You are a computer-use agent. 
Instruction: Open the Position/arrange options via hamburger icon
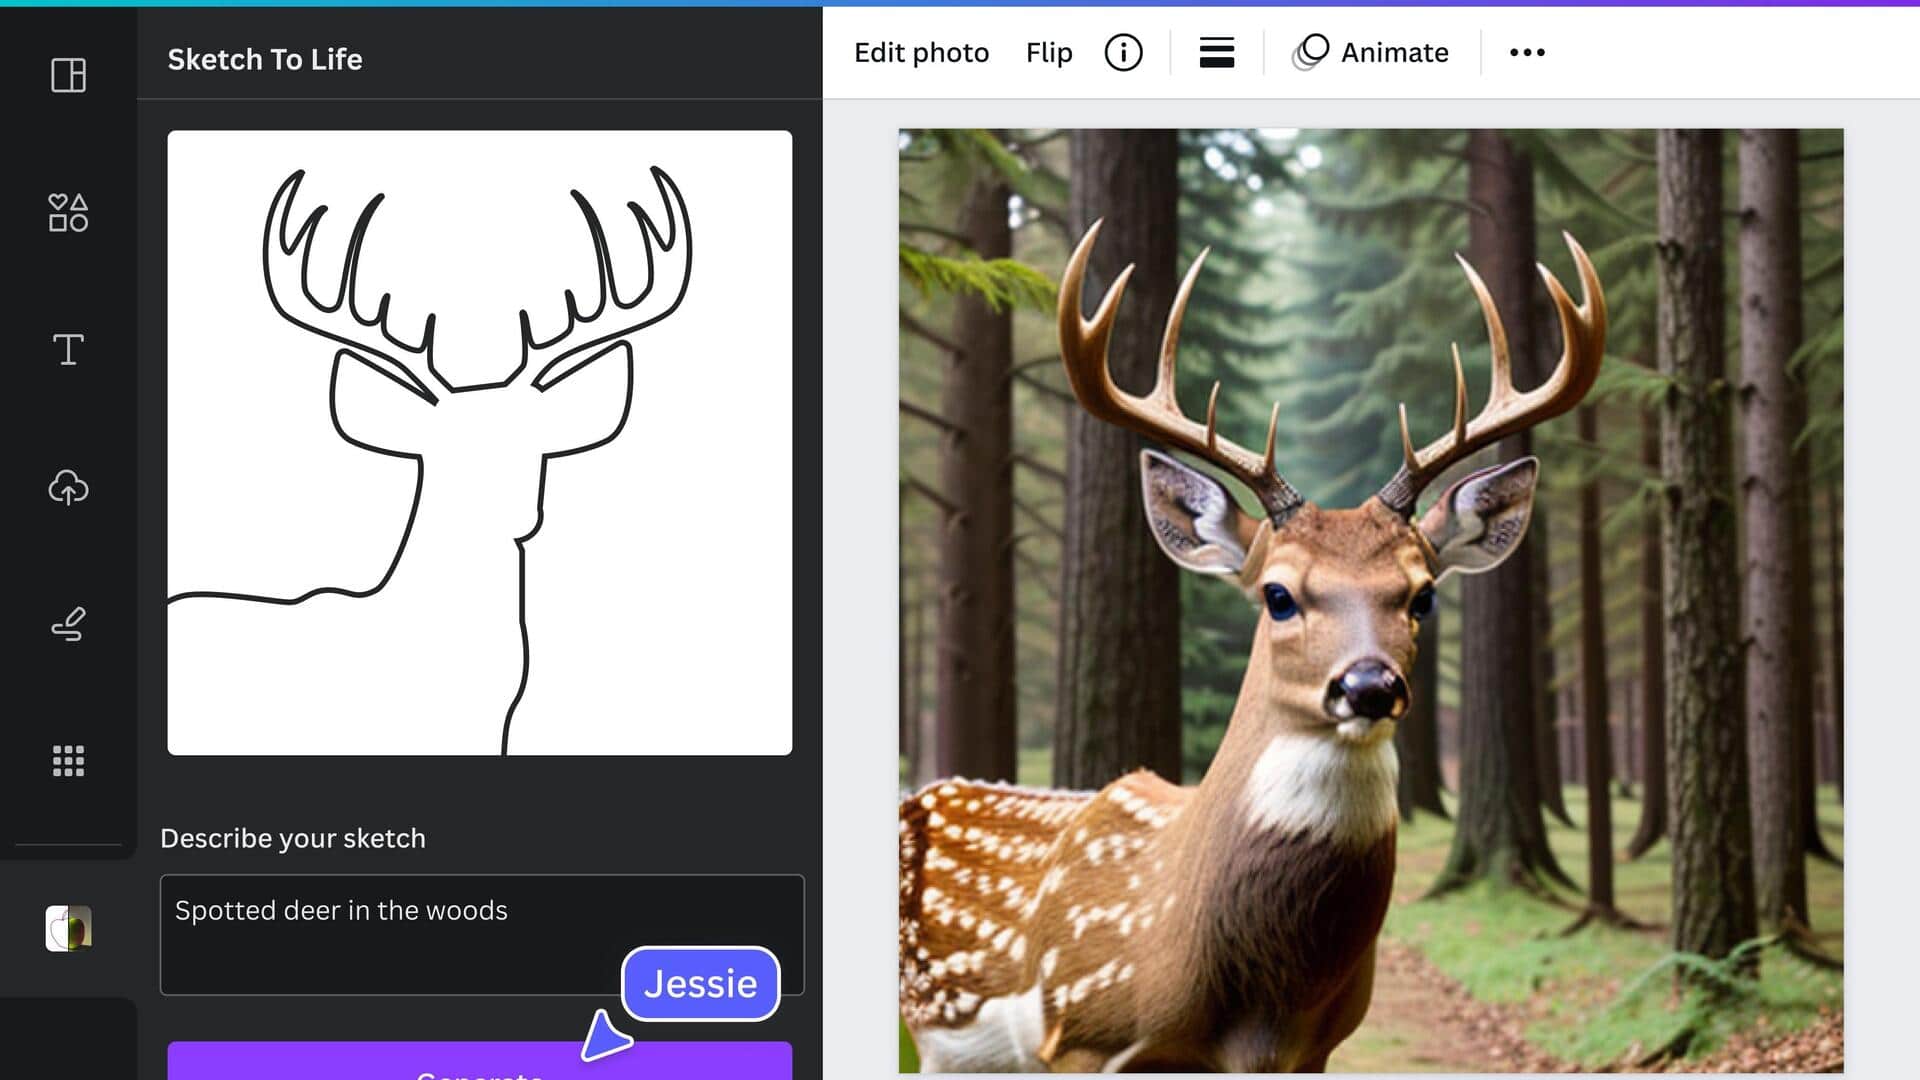click(x=1216, y=53)
